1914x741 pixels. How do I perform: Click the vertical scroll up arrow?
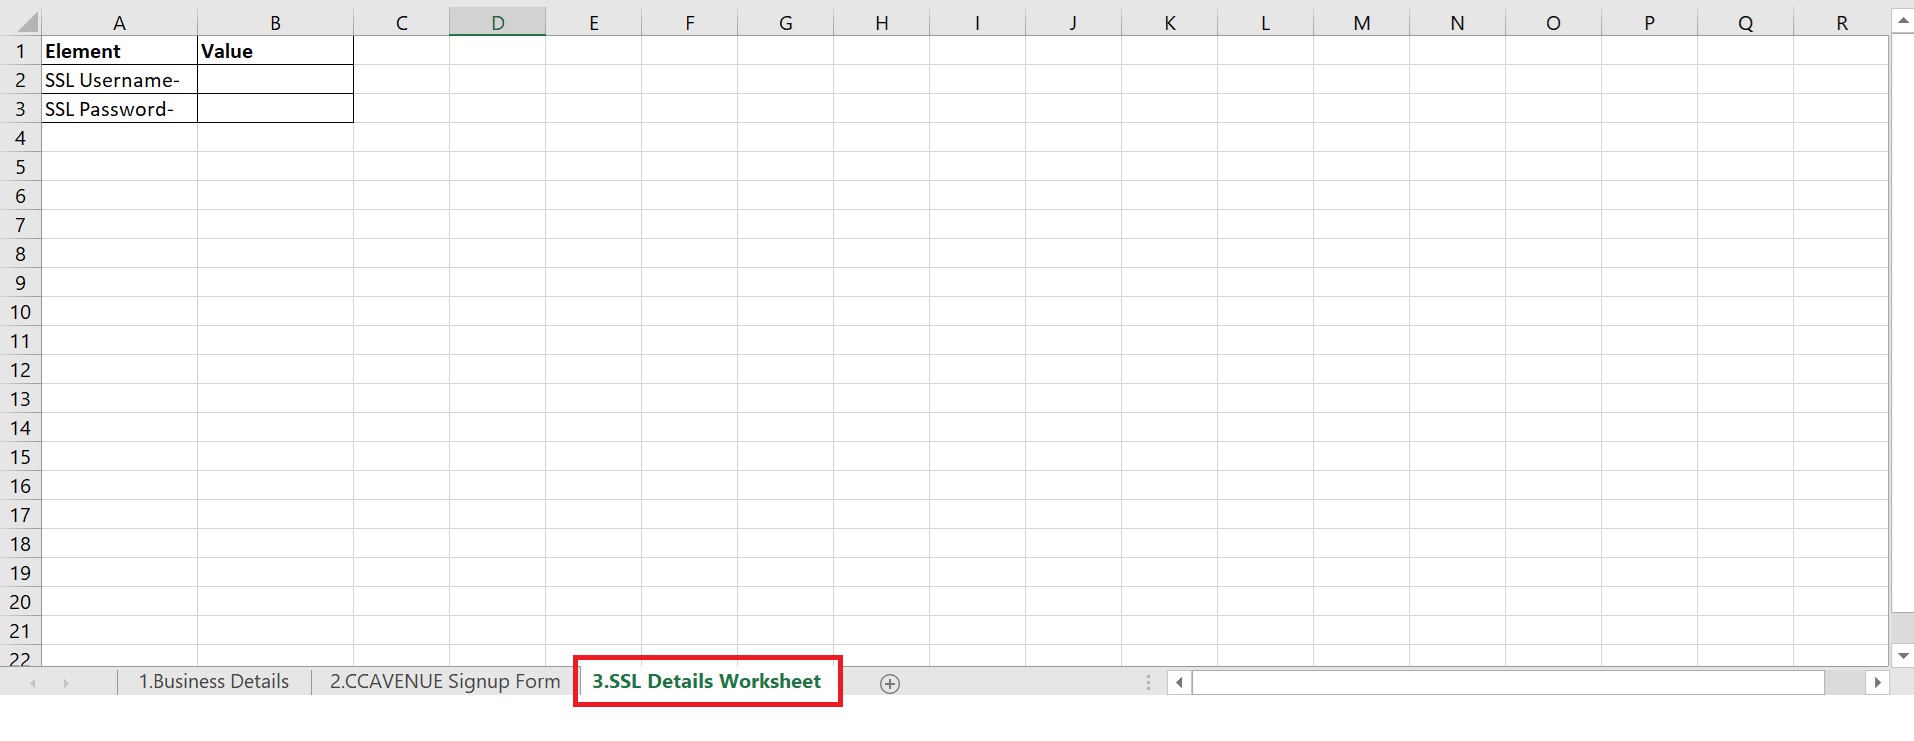click(x=1903, y=21)
